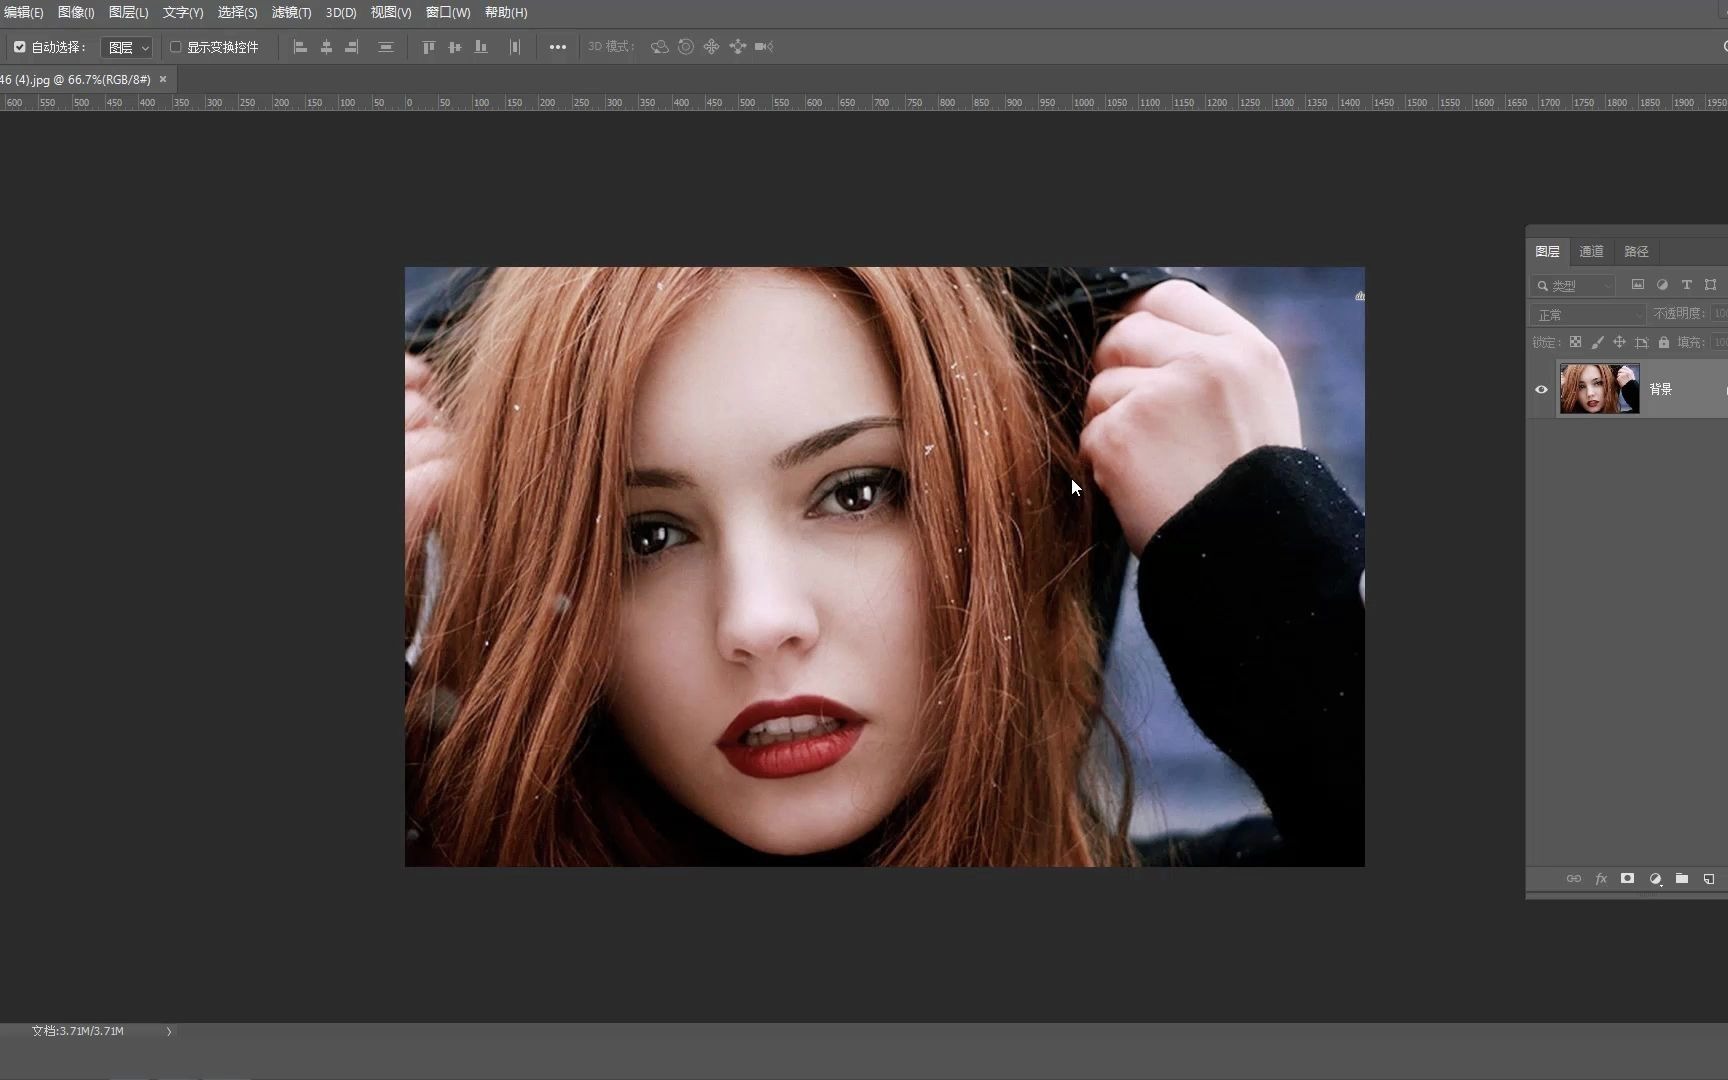This screenshot has width=1728, height=1080.
Task: Toggle the 自动选择 checkbox
Action: pos(19,46)
